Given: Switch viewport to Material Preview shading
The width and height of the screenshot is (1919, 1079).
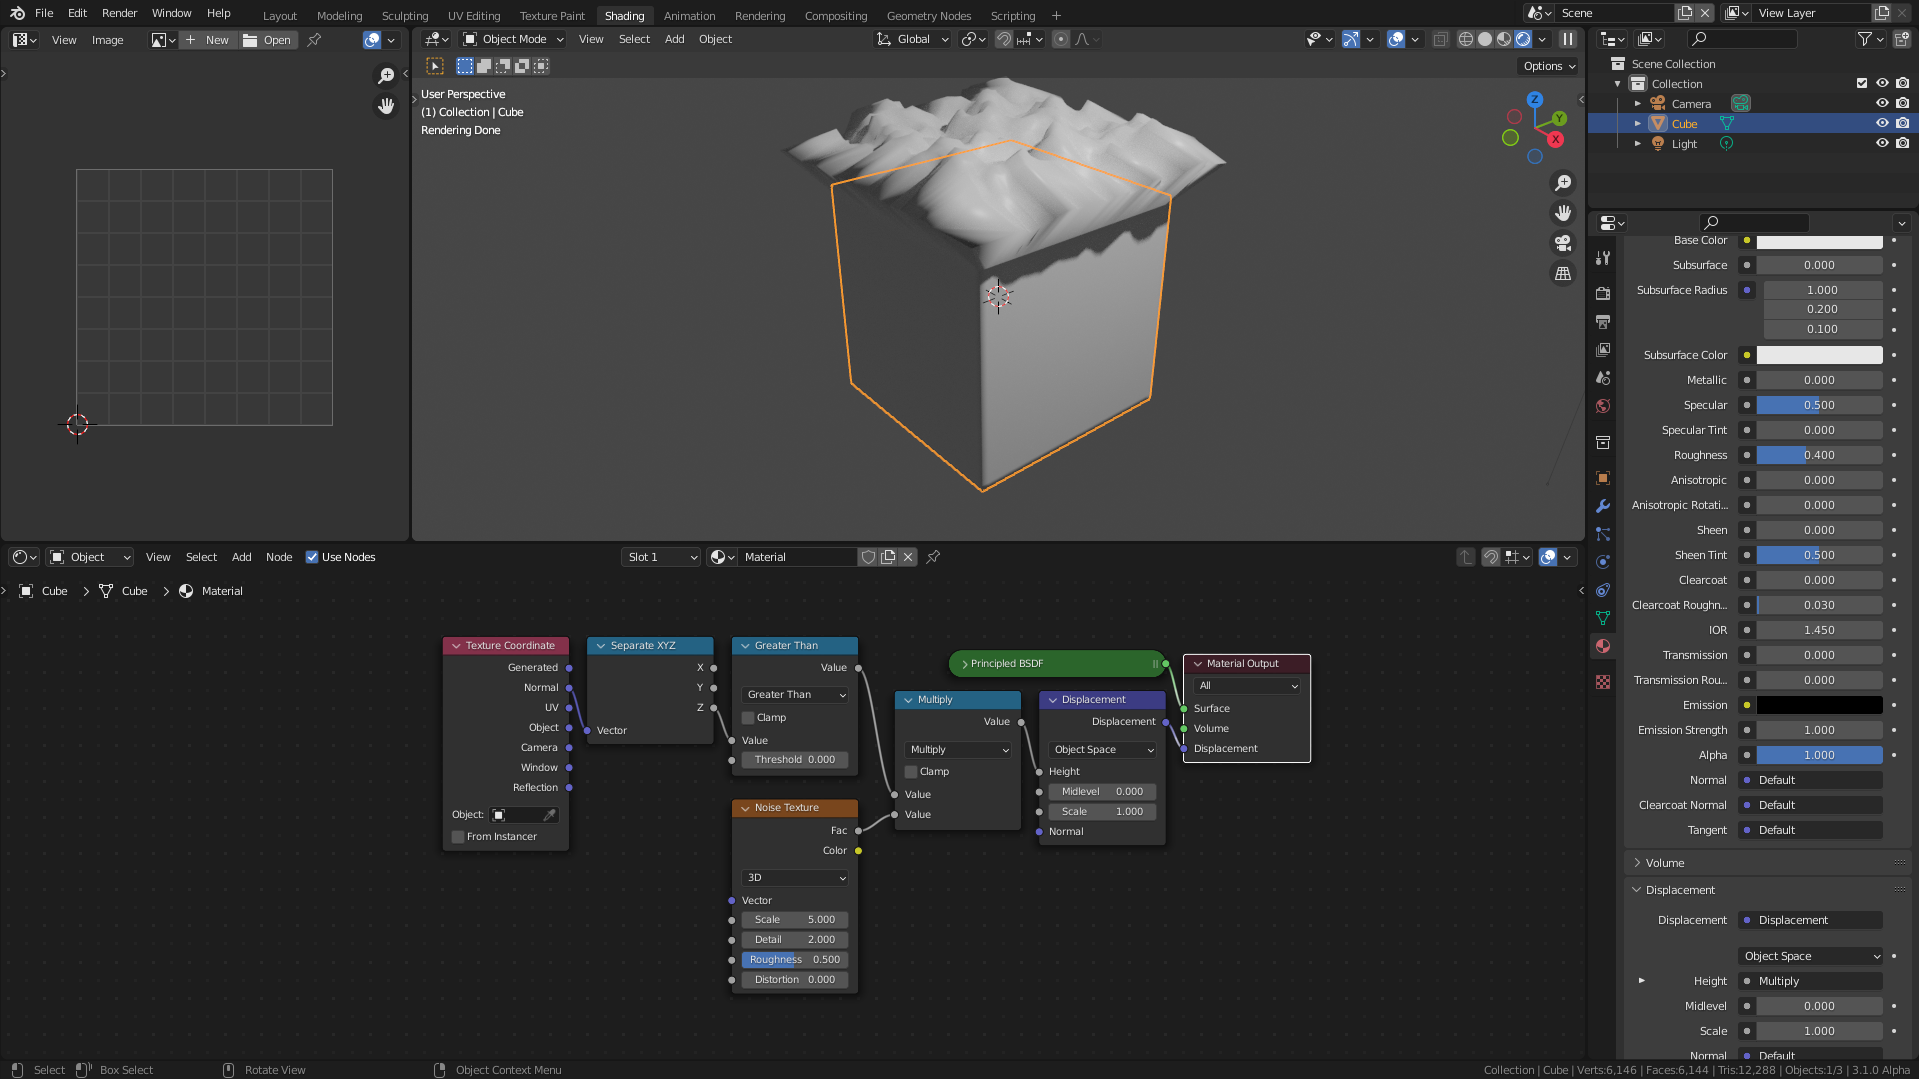Looking at the screenshot, I should 1504,39.
